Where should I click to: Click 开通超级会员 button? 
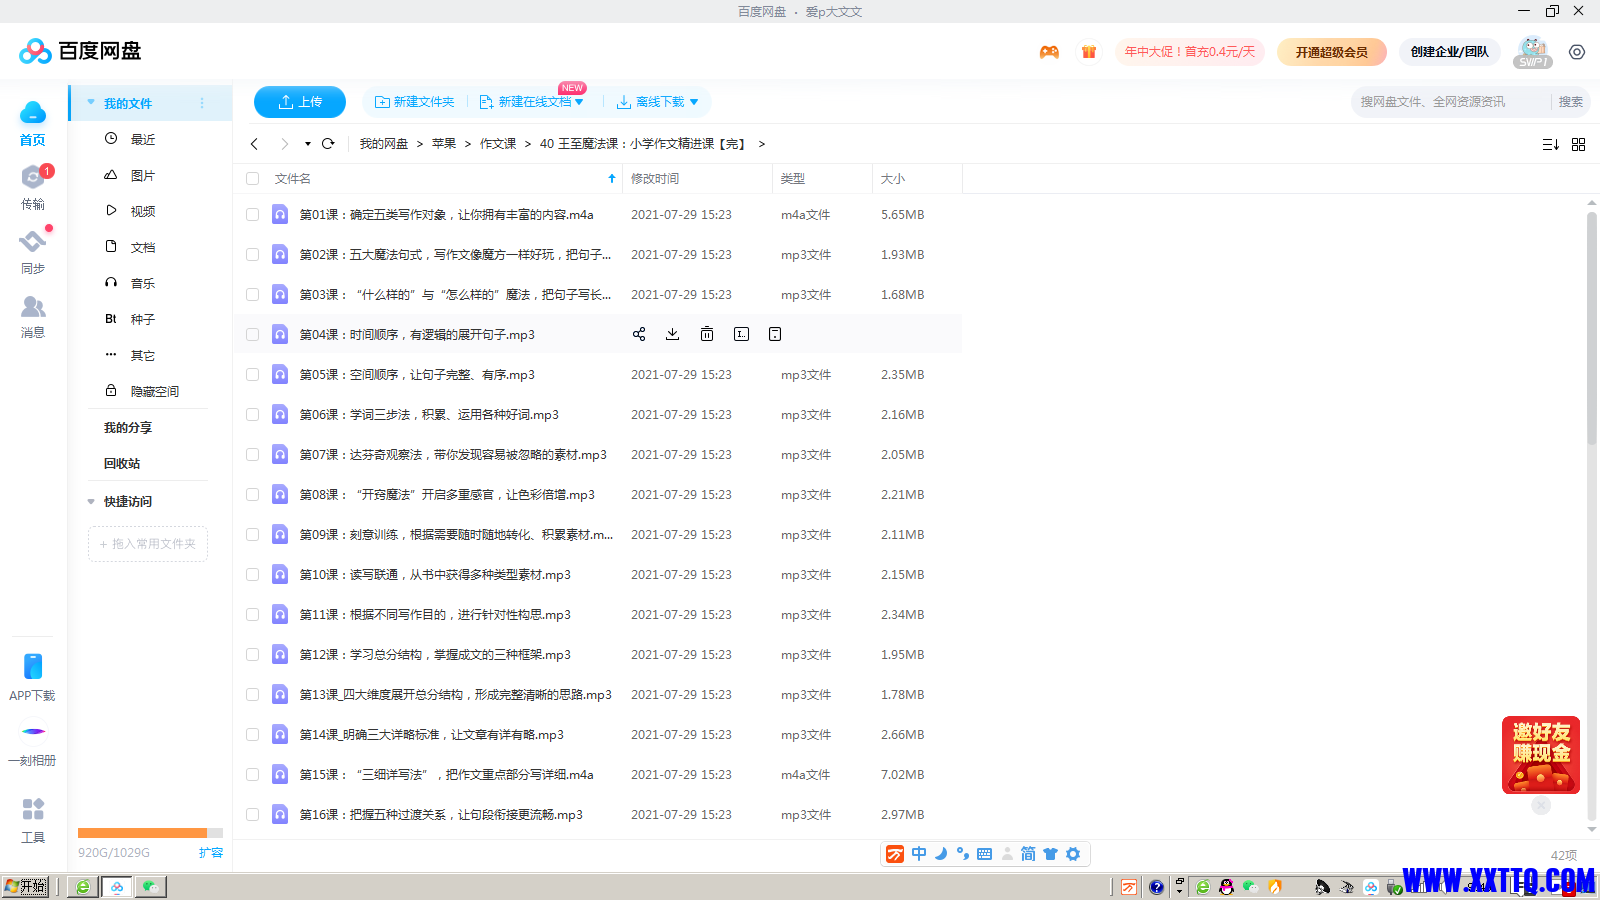point(1332,52)
